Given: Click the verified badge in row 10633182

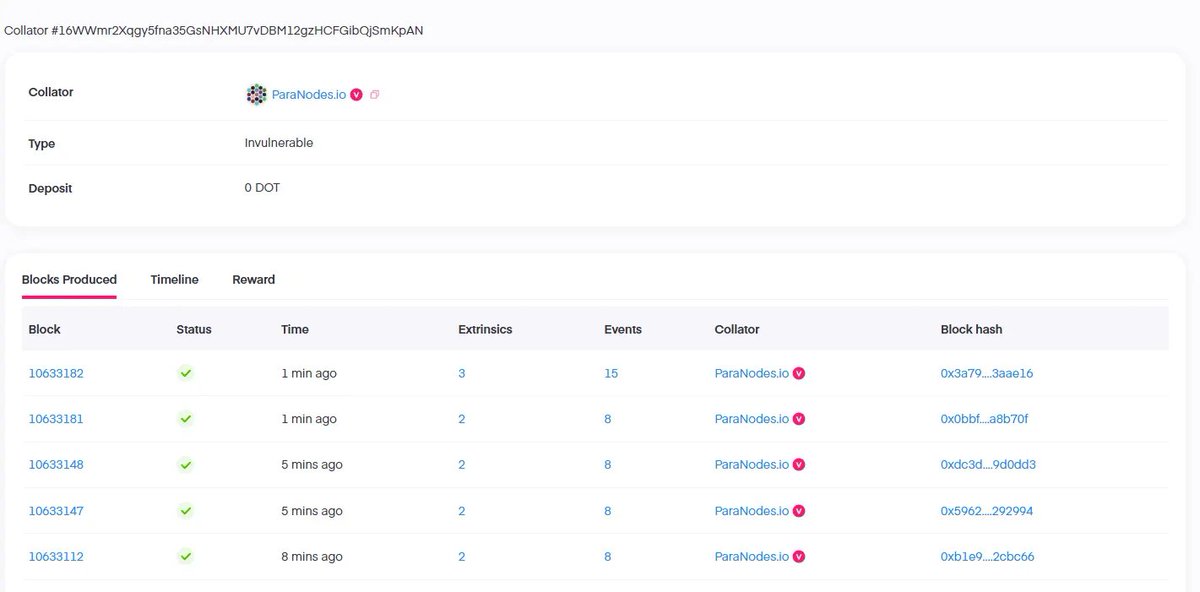Looking at the screenshot, I should coord(799,373).
